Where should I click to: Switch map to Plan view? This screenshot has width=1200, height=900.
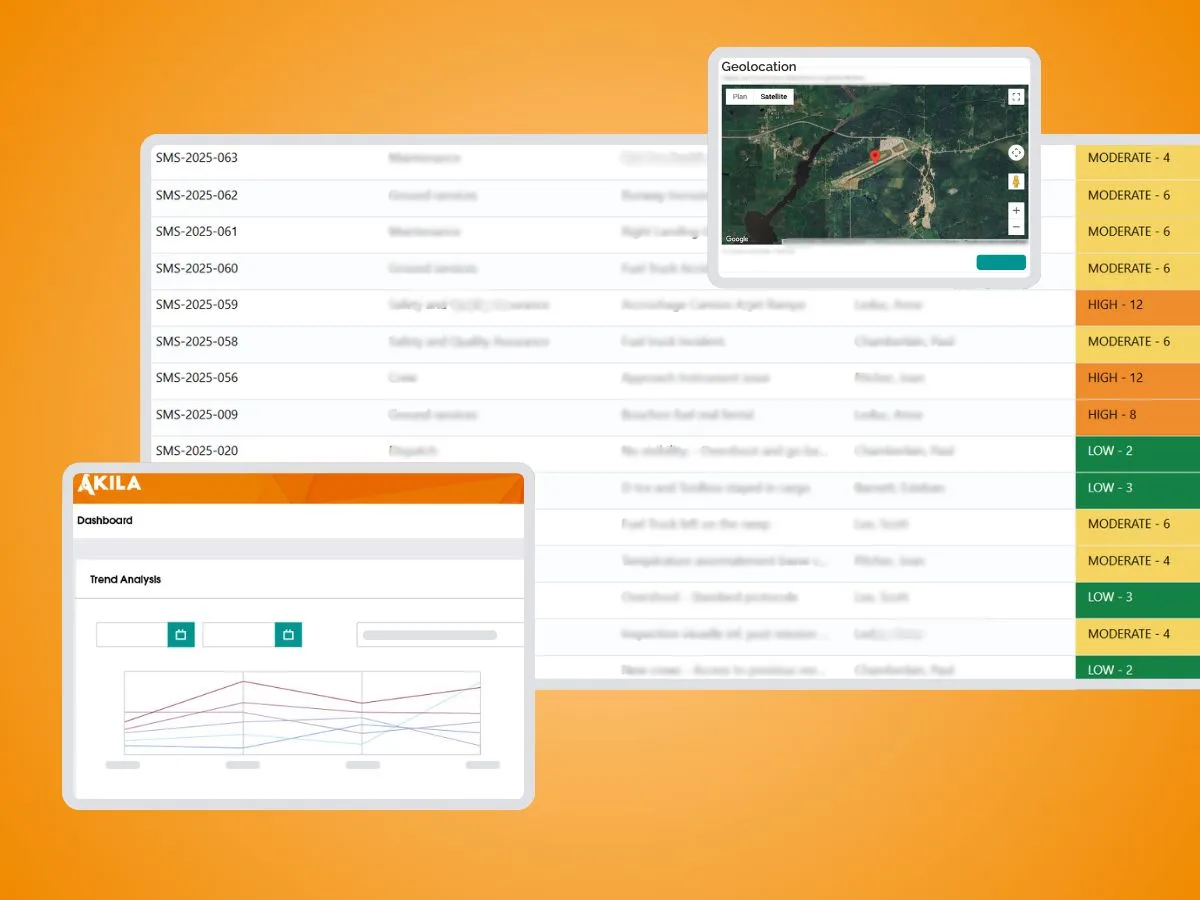pos(740,97)
